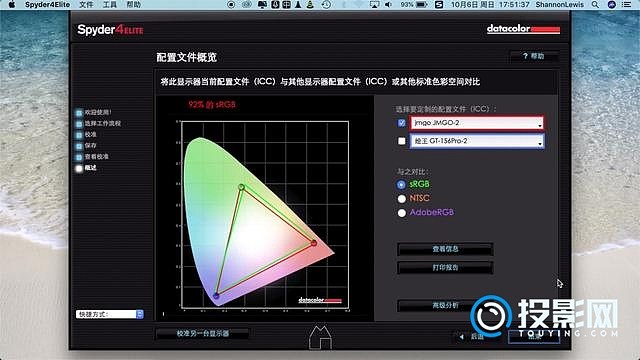
Task: Open the Apple menu
Action: (x=12, y=5)
